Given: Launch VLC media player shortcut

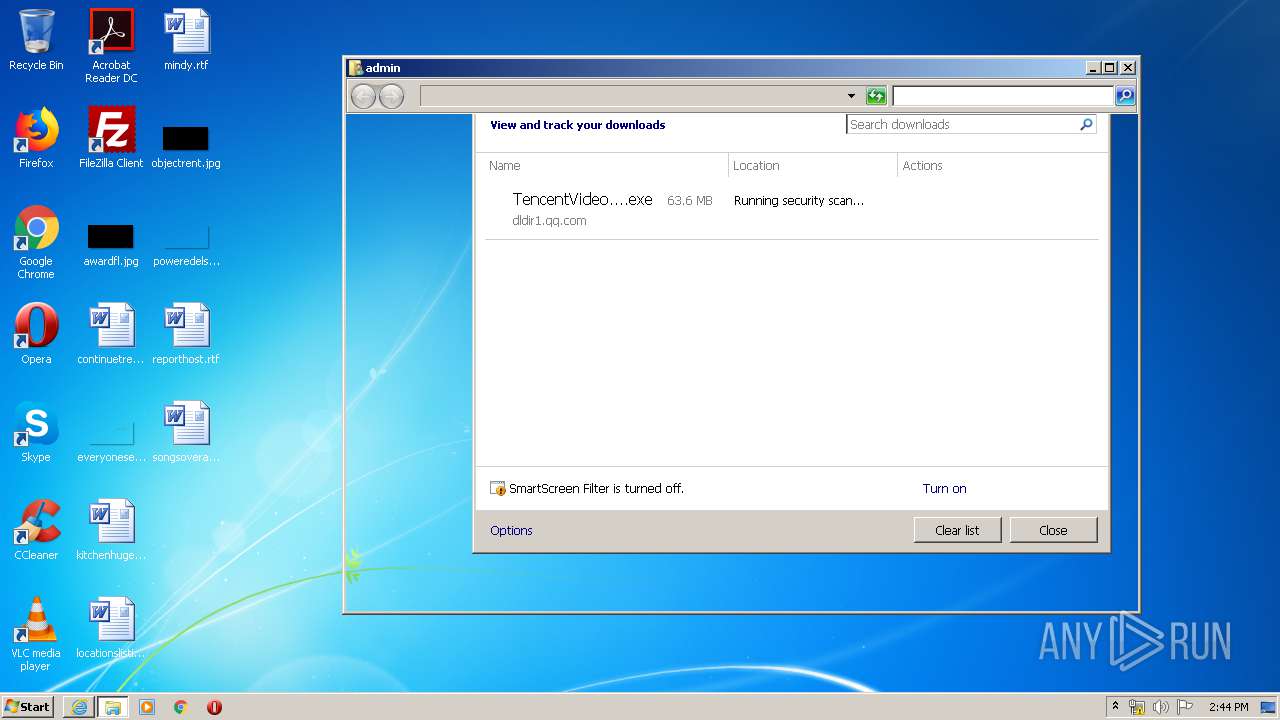Looking at the screenshot, I should 36,634.
